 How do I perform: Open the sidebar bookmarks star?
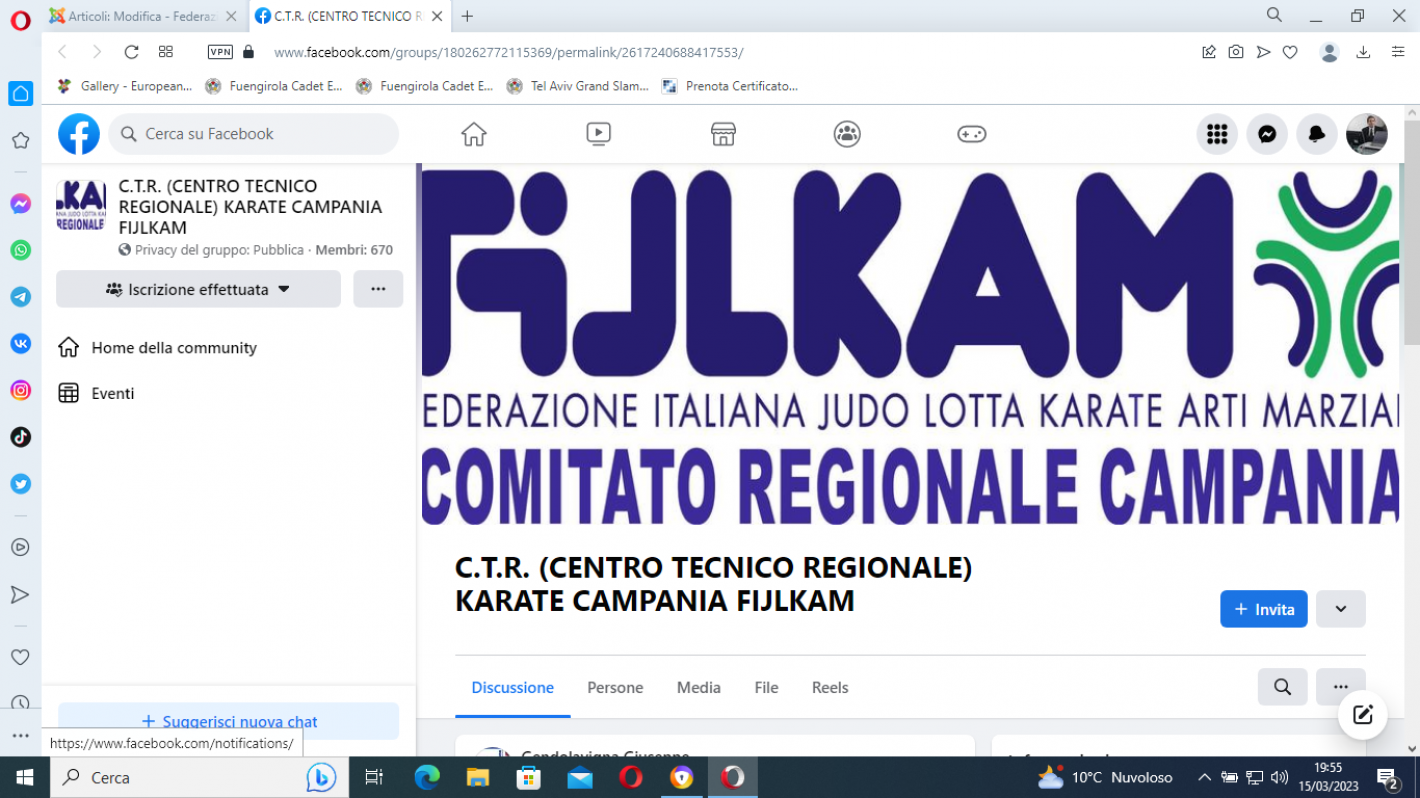tap(20, 141)
